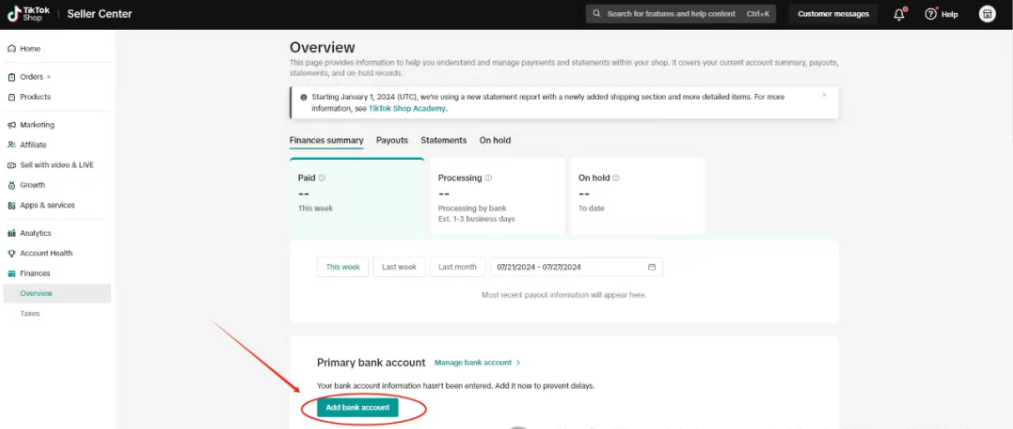Screen dimensions: 1013x429
Task: Click the notification bell icon
Action: [898, 14]
